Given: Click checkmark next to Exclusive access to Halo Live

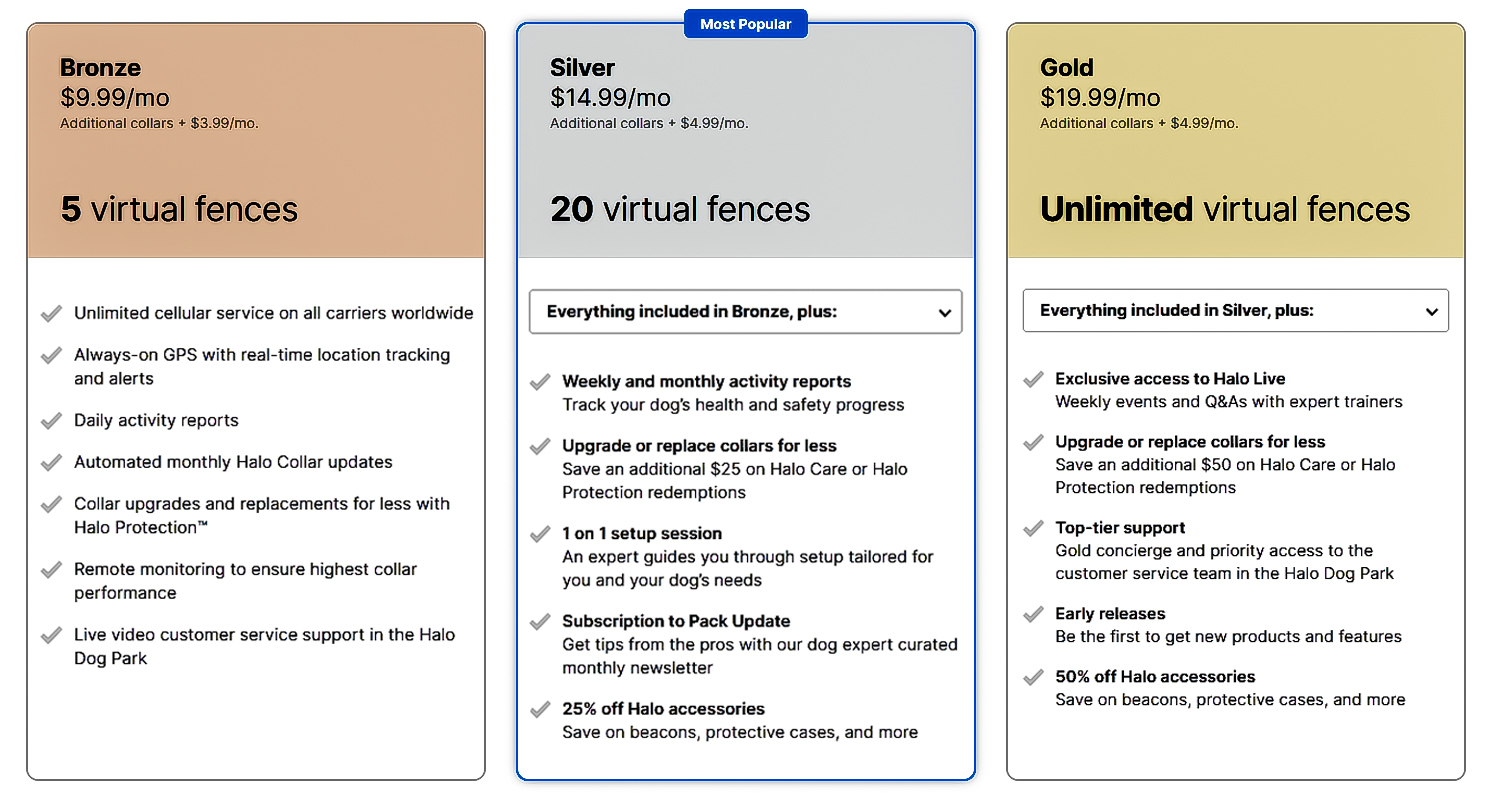Looking at the screenshot, I should click(1033, 379).
